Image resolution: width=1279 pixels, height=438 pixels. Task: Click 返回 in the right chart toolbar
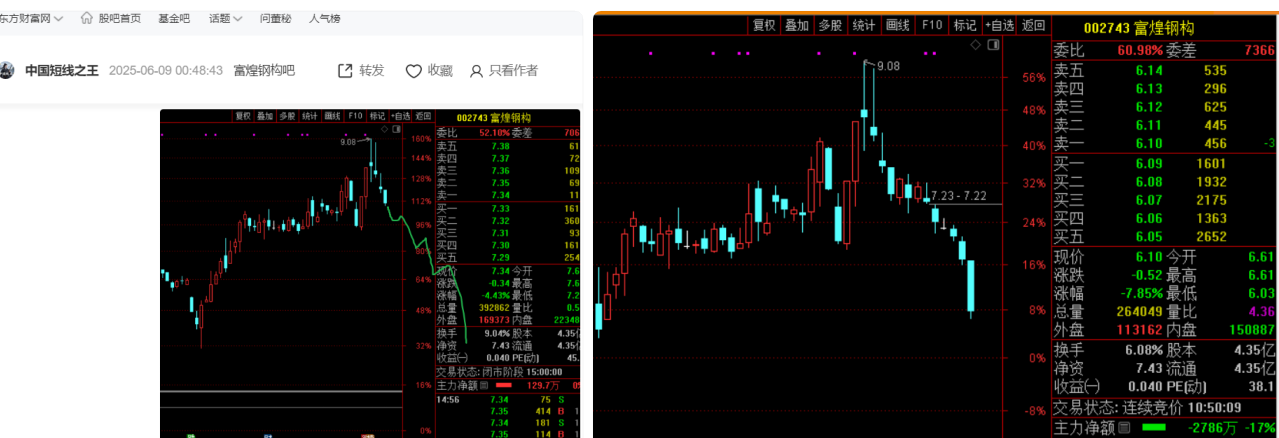click(1033, 25)
